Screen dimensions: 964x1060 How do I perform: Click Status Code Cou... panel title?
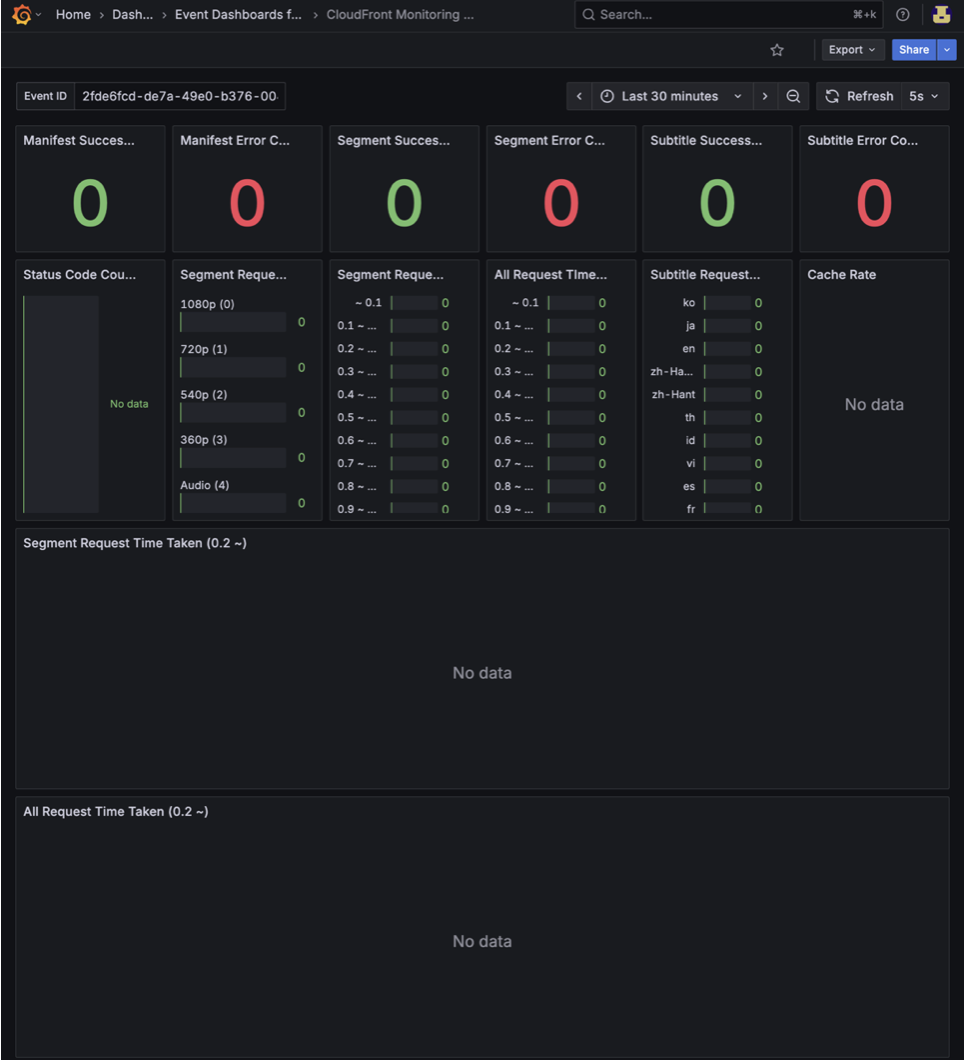click(79, 274)
